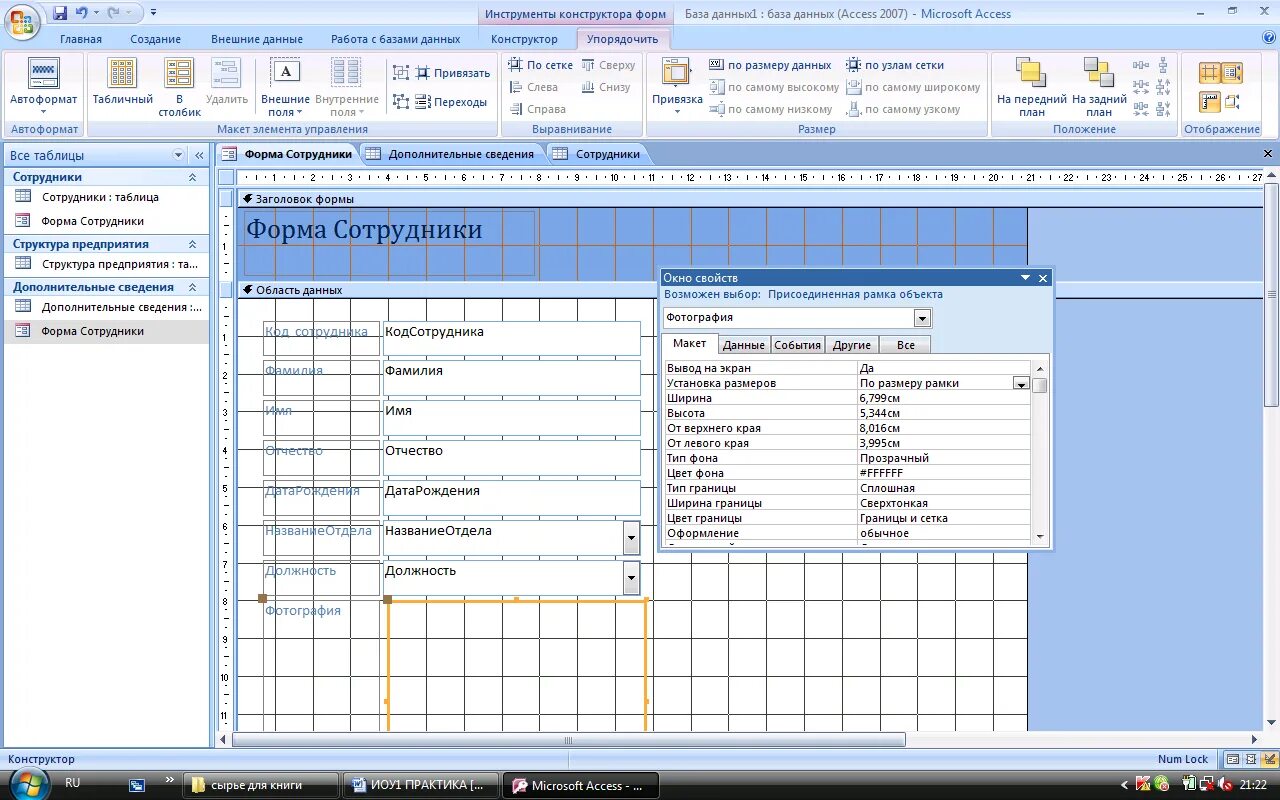Edit the Цвет фона value #FFFFFF

coord(943,473)
